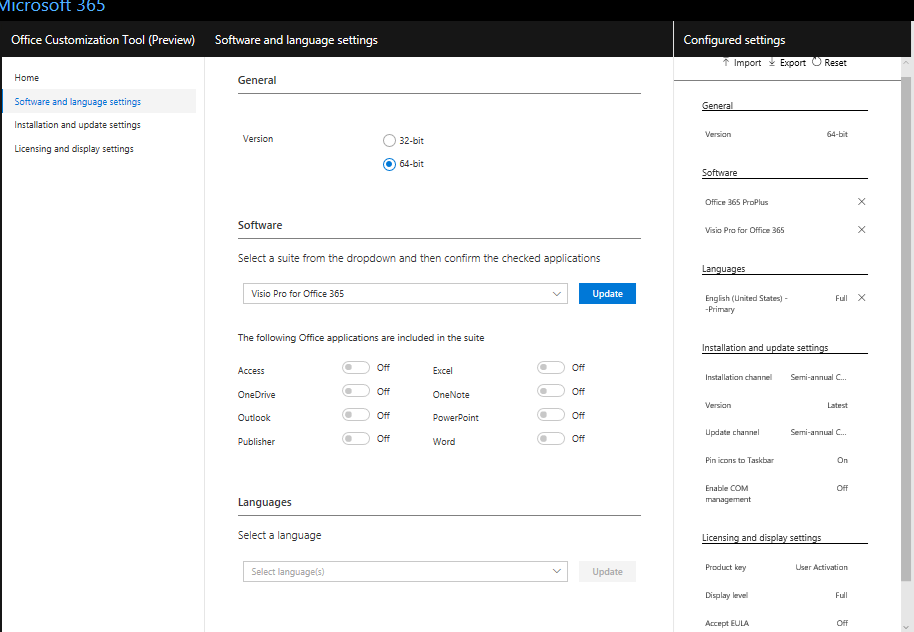
Task: Select the 32-bit version radio button
Action: (389, 141)
